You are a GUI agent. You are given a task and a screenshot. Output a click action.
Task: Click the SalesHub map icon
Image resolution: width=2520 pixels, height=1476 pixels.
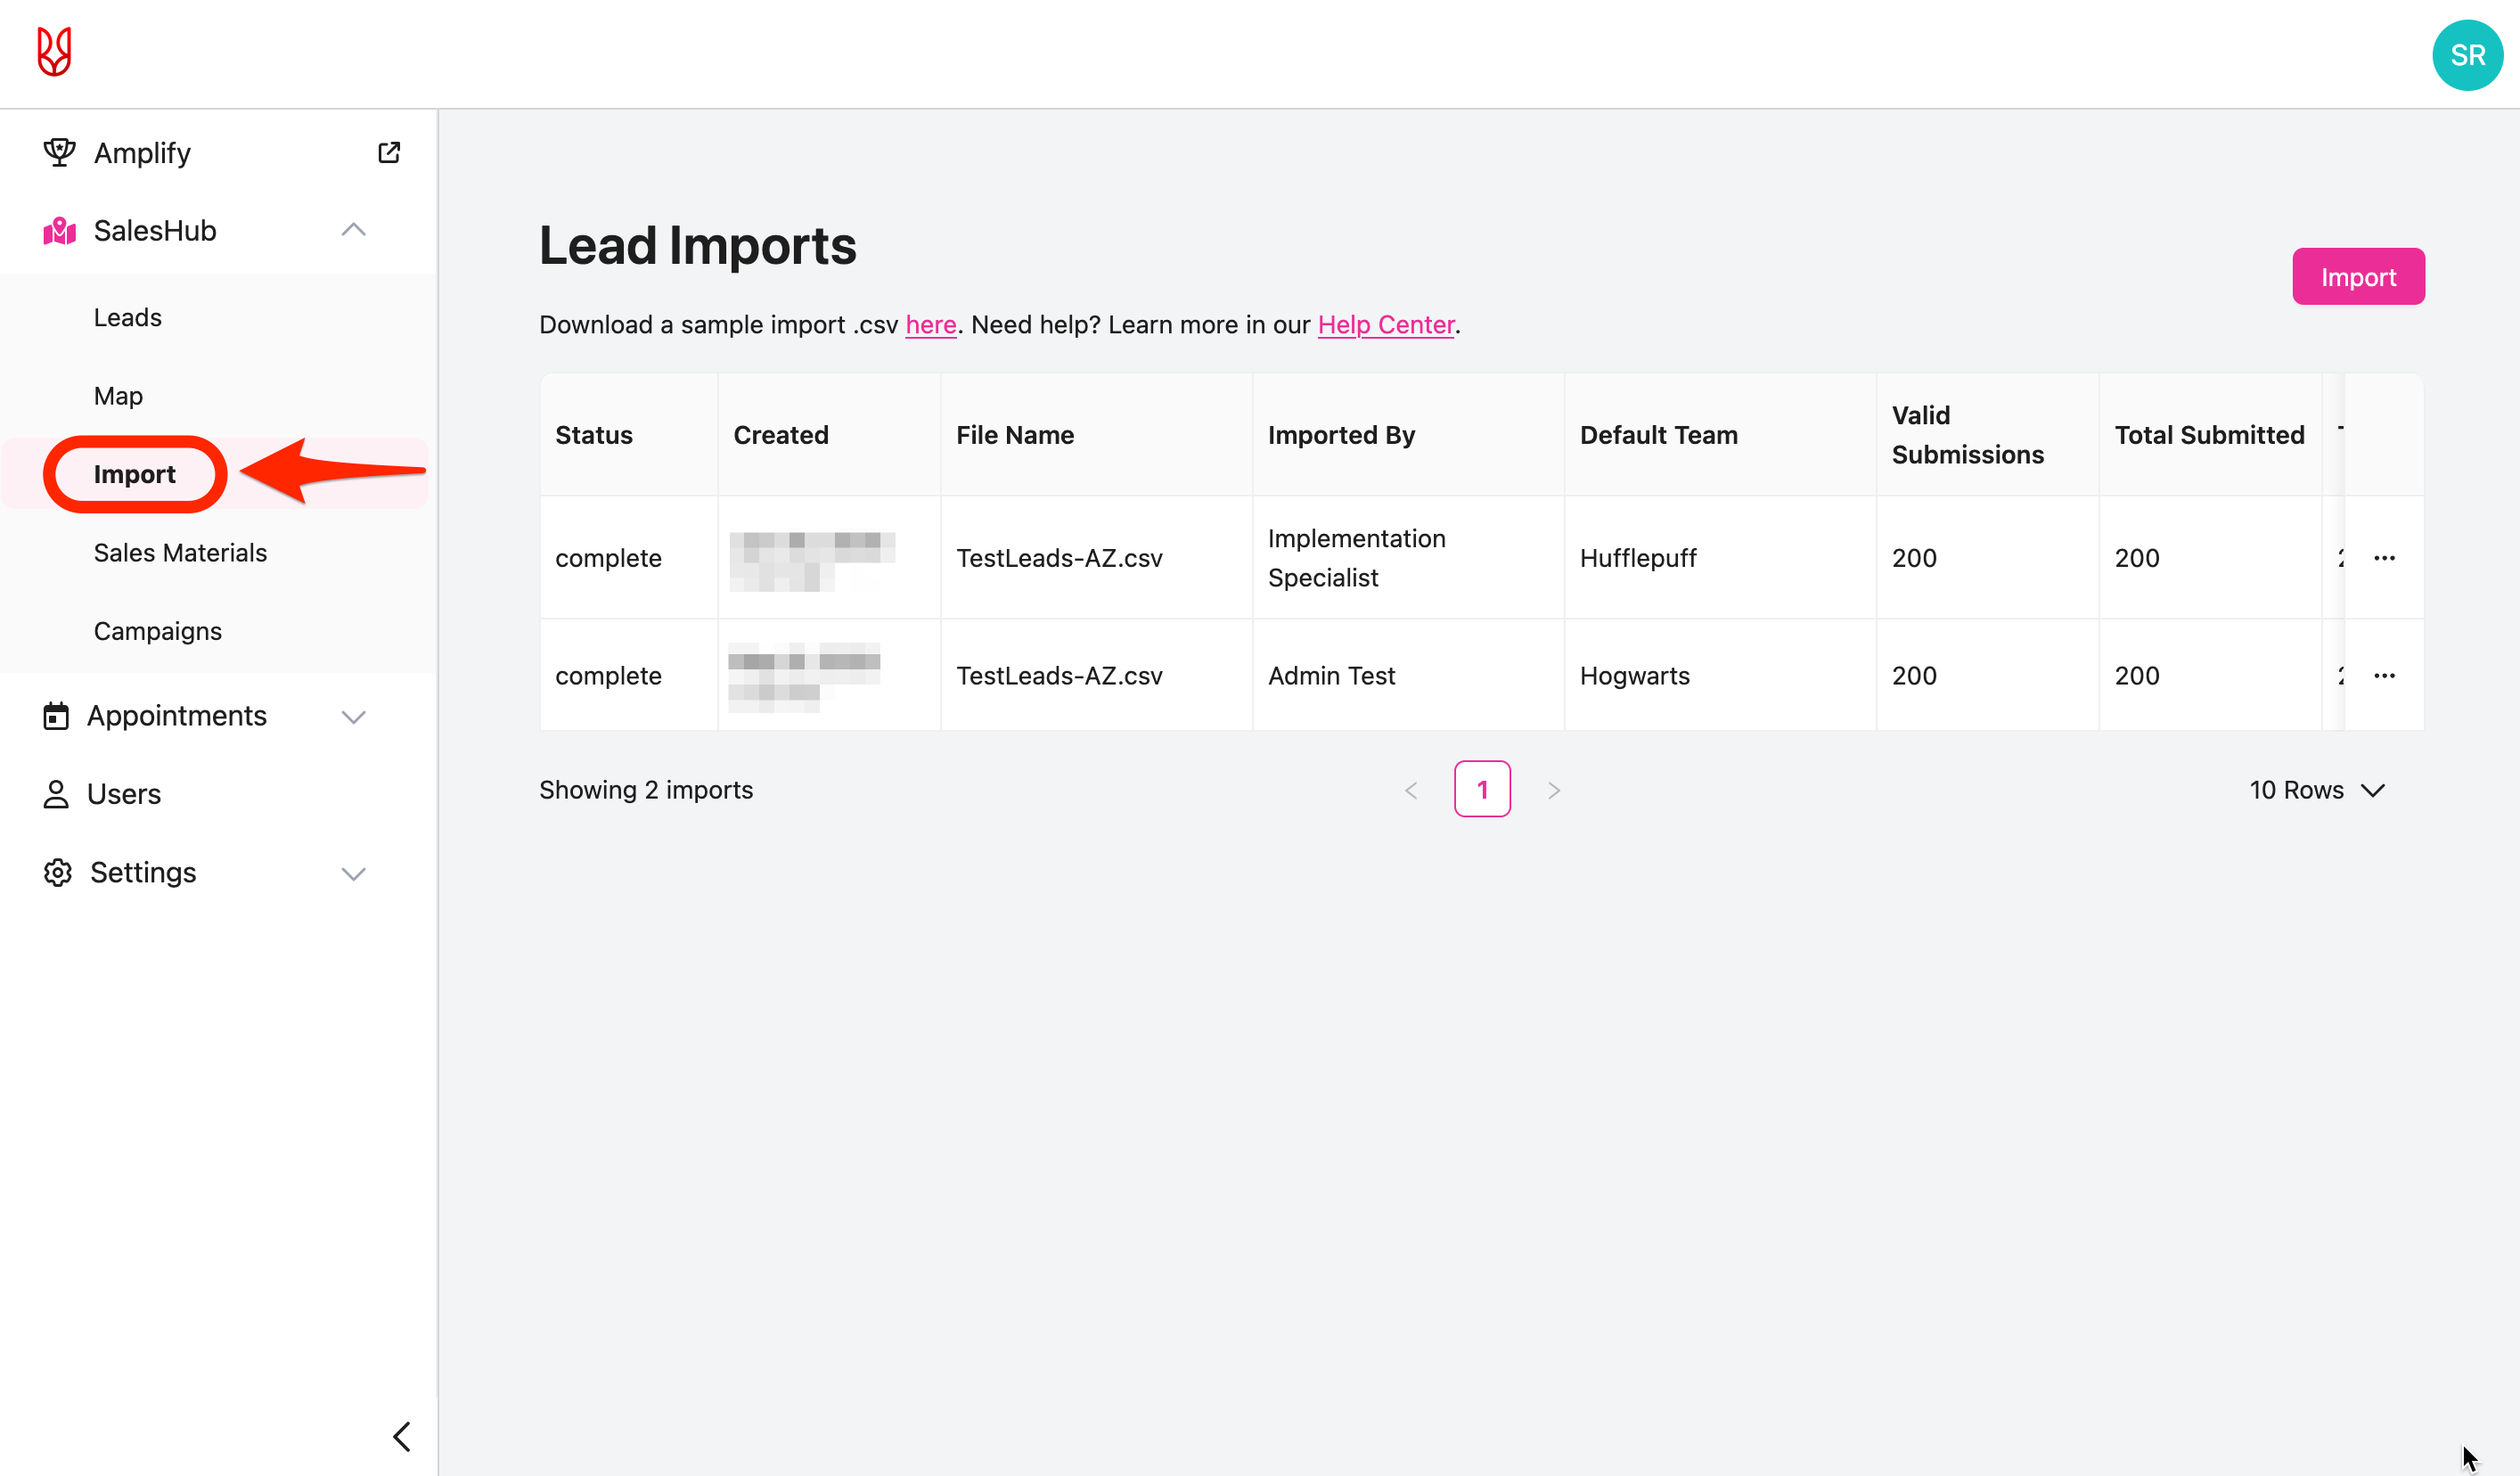[59, 231]
